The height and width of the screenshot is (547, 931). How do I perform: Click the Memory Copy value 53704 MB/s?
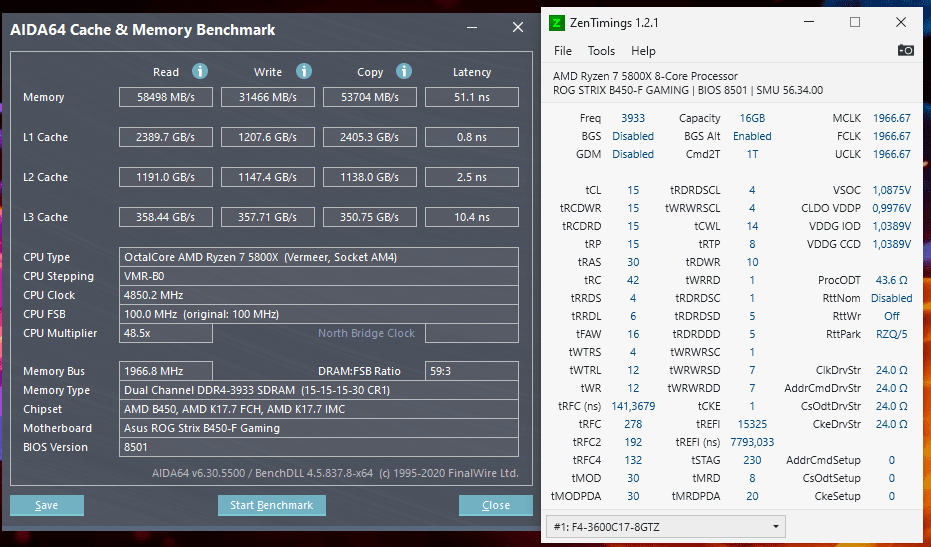[370, 97]
